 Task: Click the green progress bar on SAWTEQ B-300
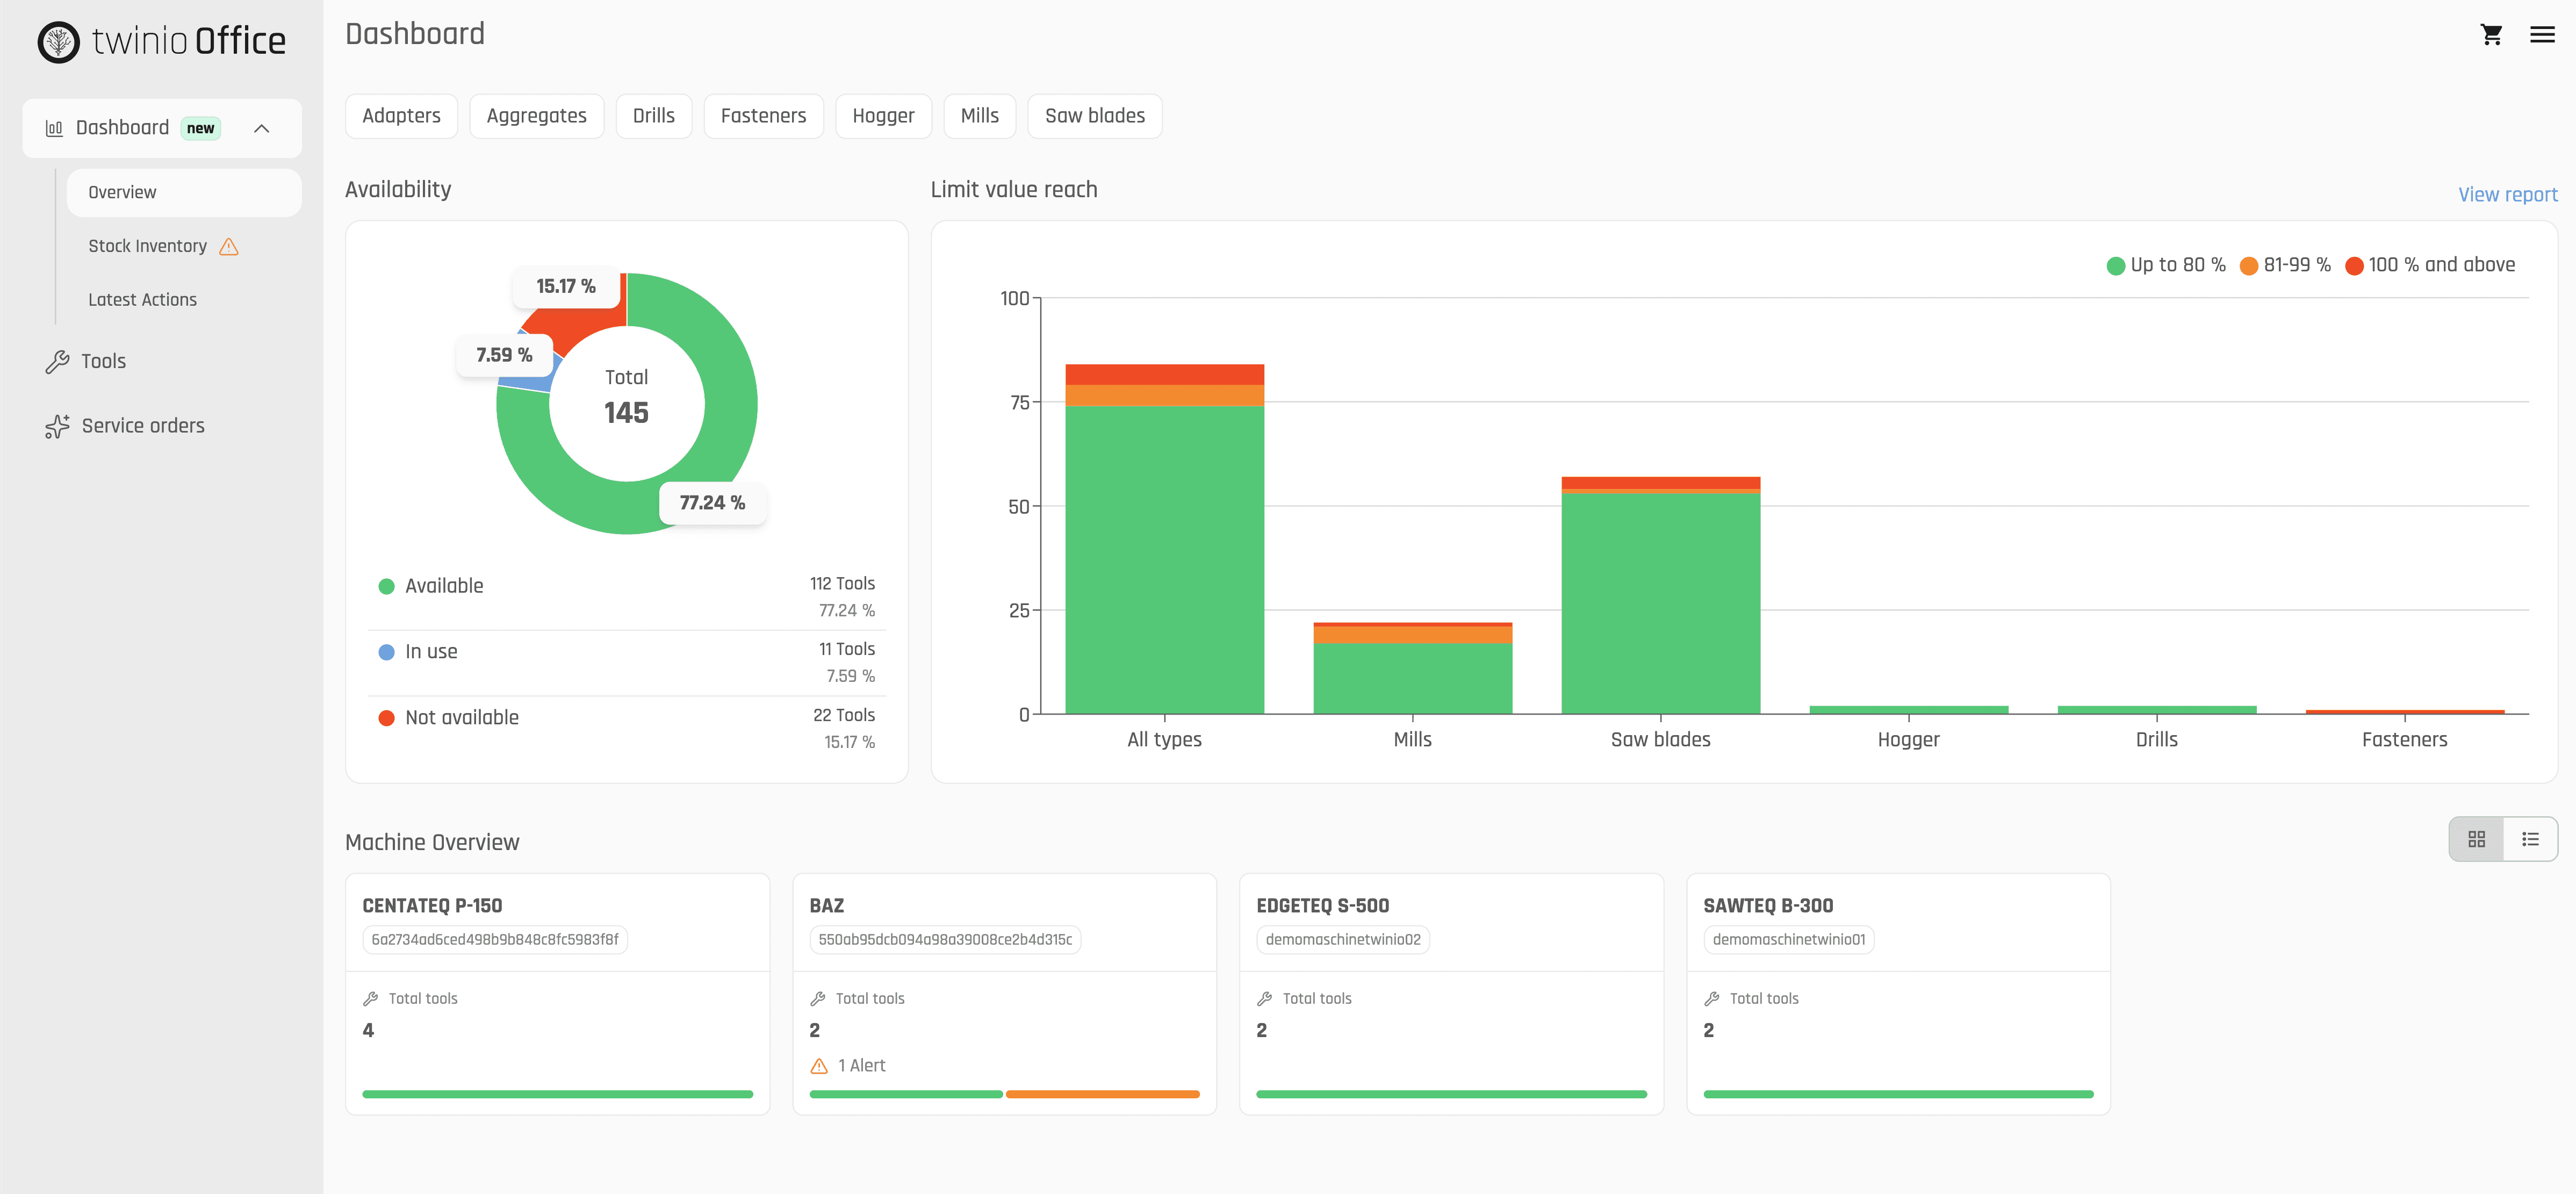1898,1095
